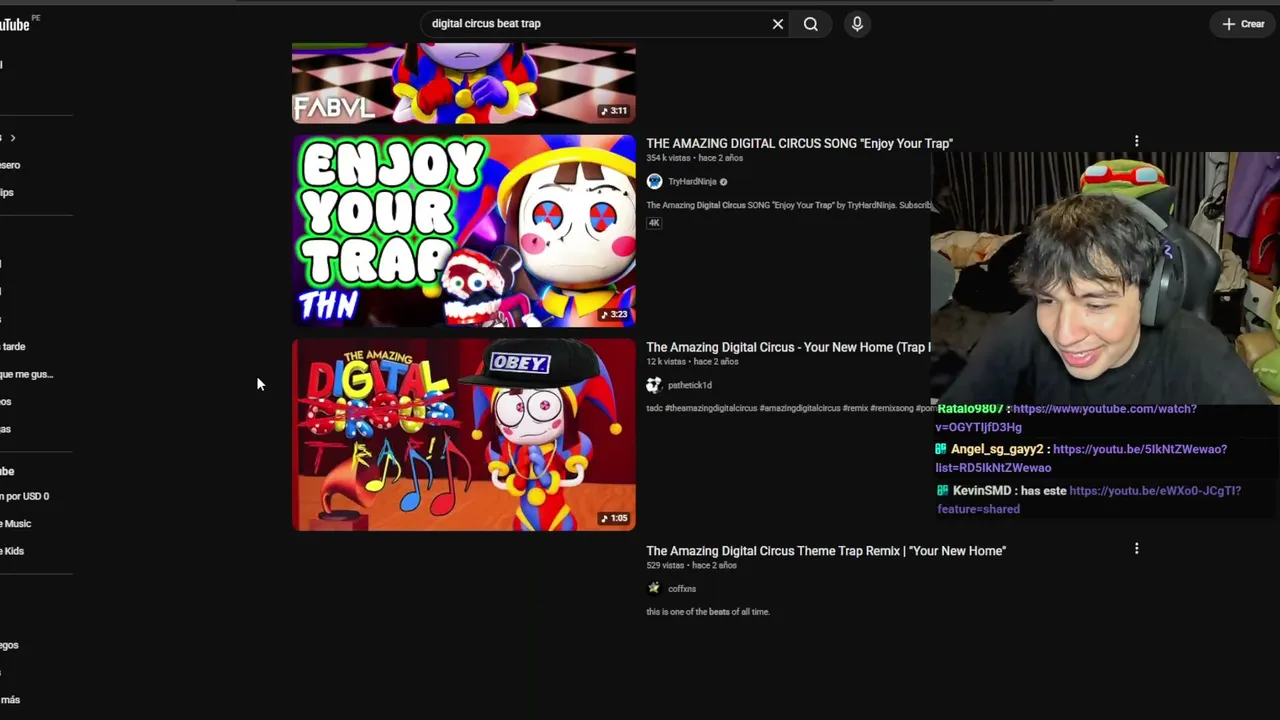The height and width of the screenshot is (720, 1280).
Task: Click the 3:23 duration badge
Action: 614,314
